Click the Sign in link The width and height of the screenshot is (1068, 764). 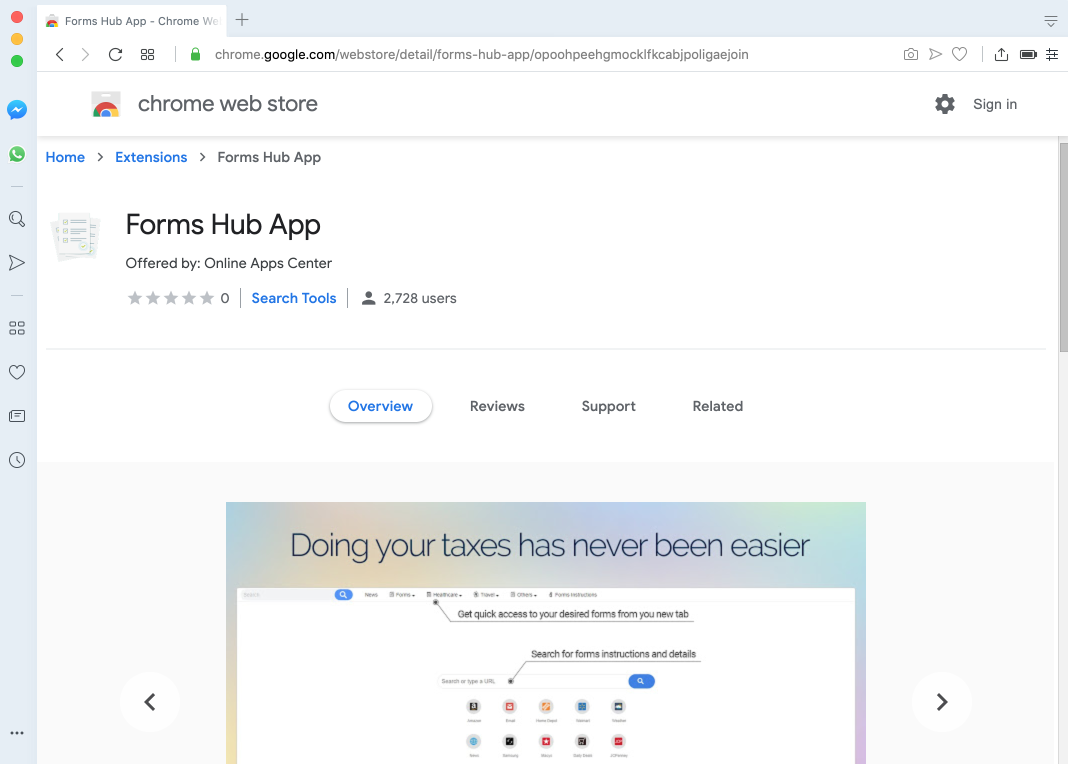point(995,104)
